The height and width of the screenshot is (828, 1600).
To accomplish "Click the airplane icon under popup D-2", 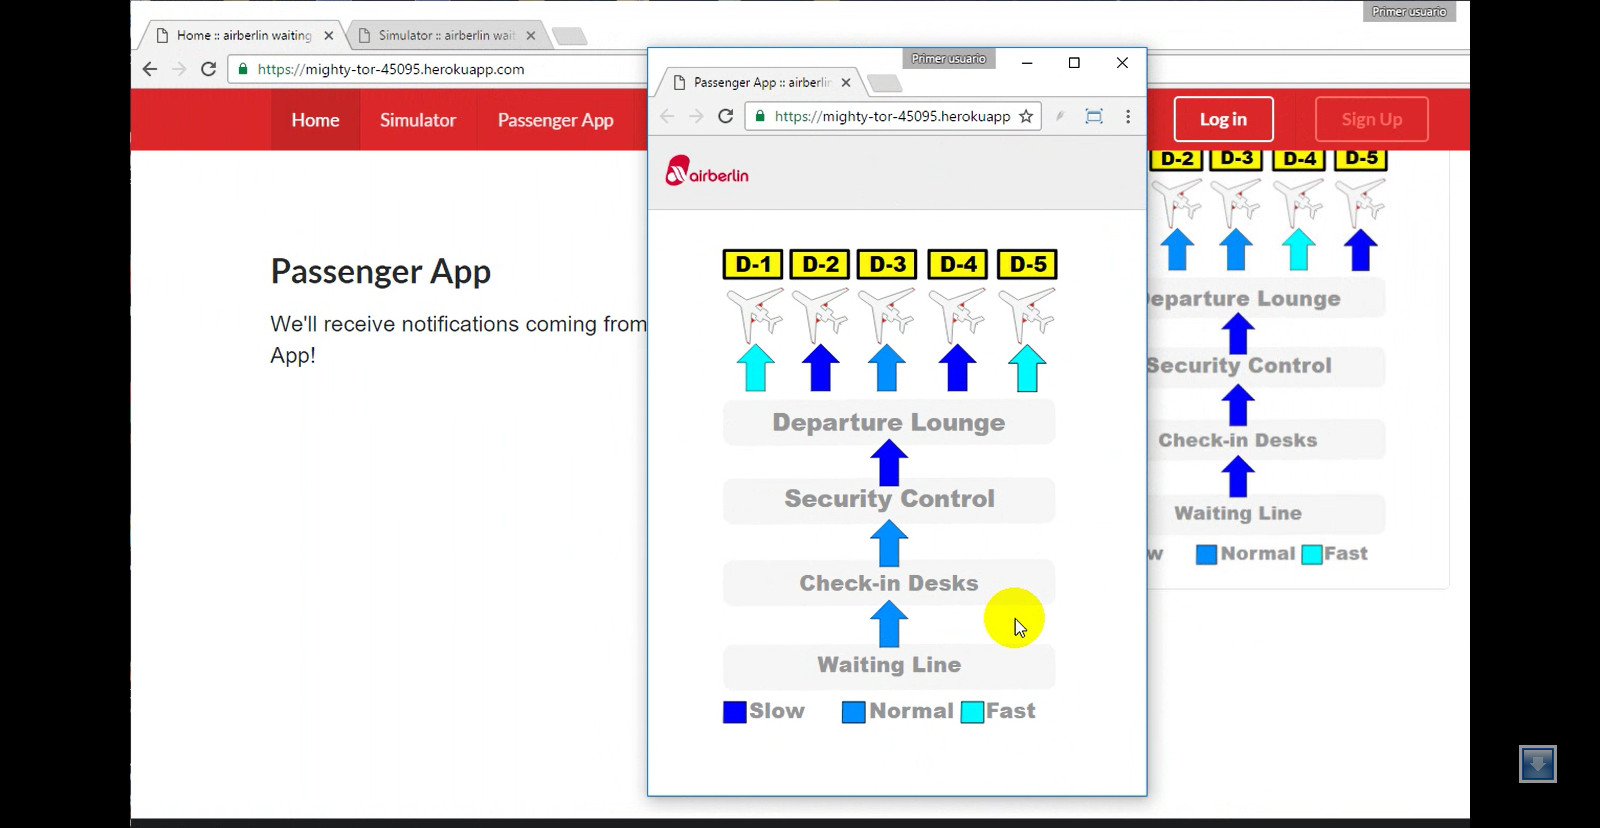I will point(820,314).
